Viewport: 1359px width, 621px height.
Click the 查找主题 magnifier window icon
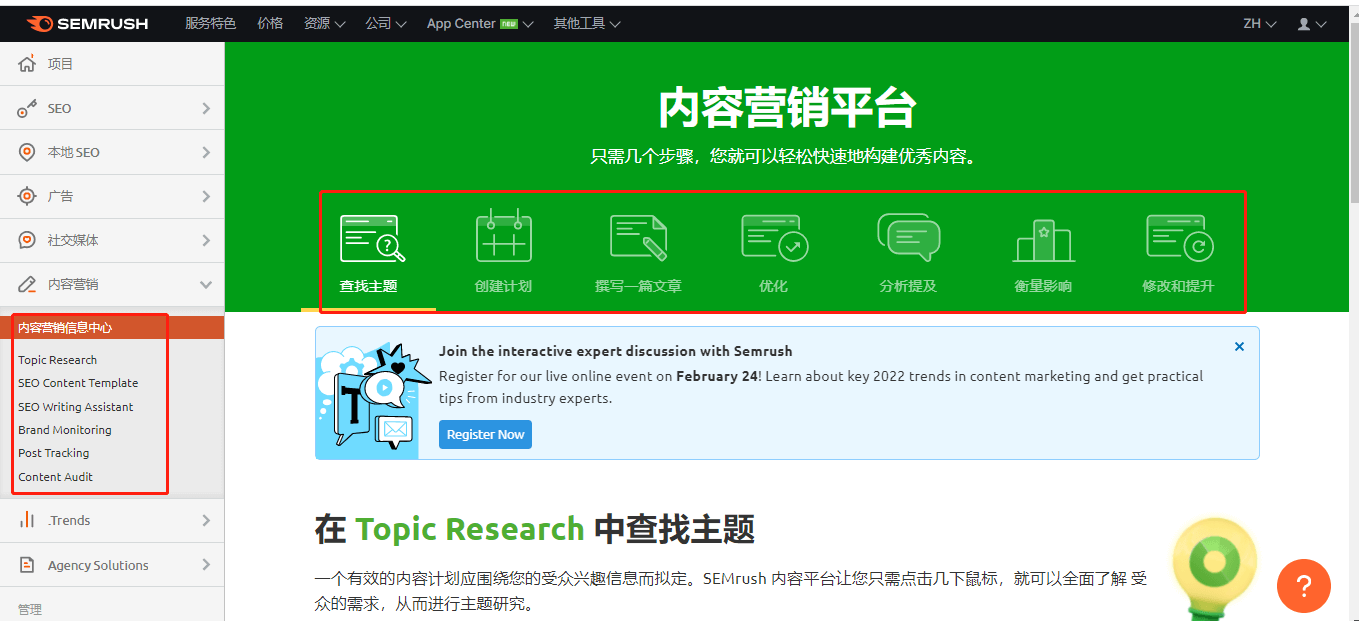point(372,238)
